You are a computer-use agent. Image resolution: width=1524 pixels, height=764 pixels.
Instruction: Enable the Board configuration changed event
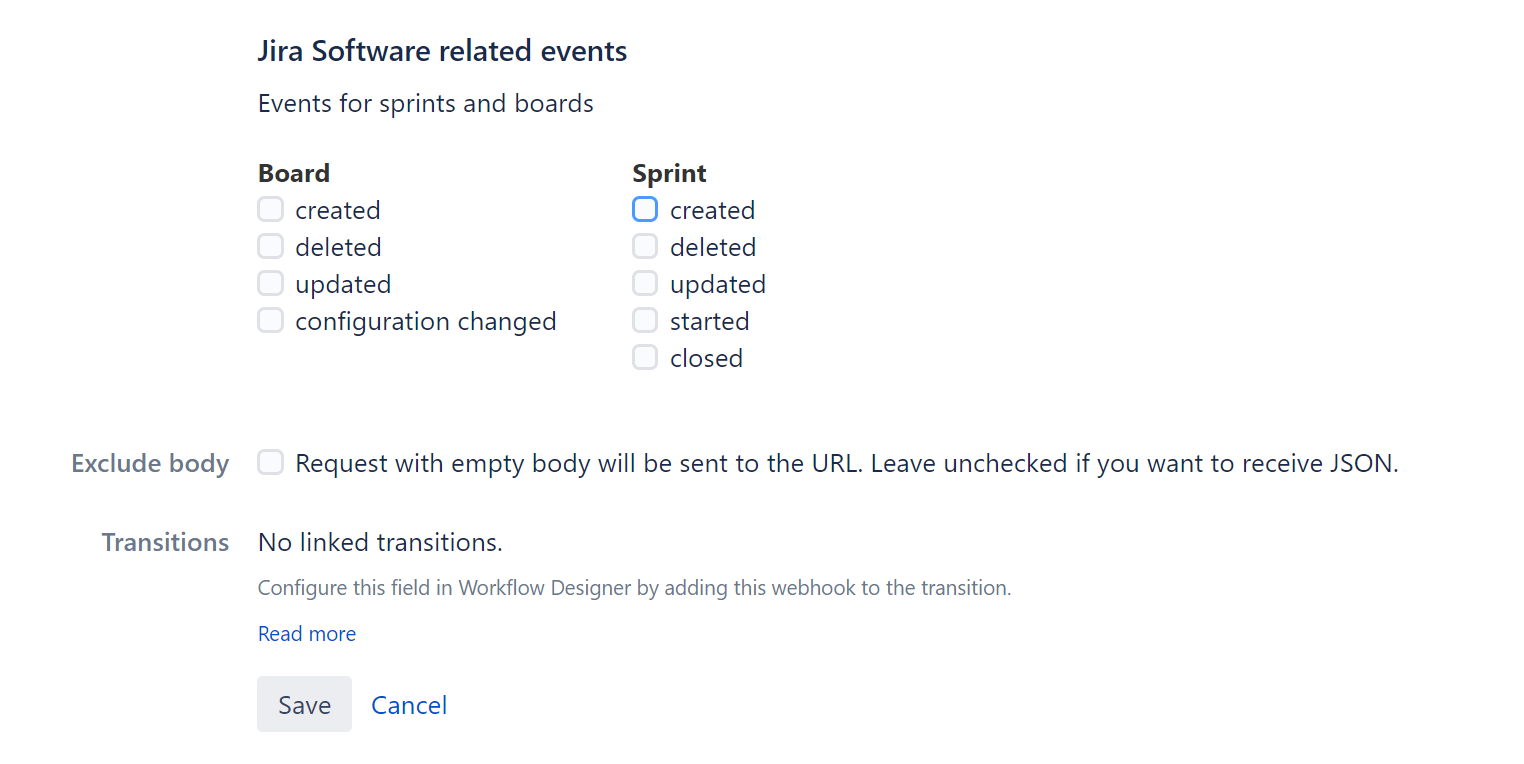pos(270,320)
